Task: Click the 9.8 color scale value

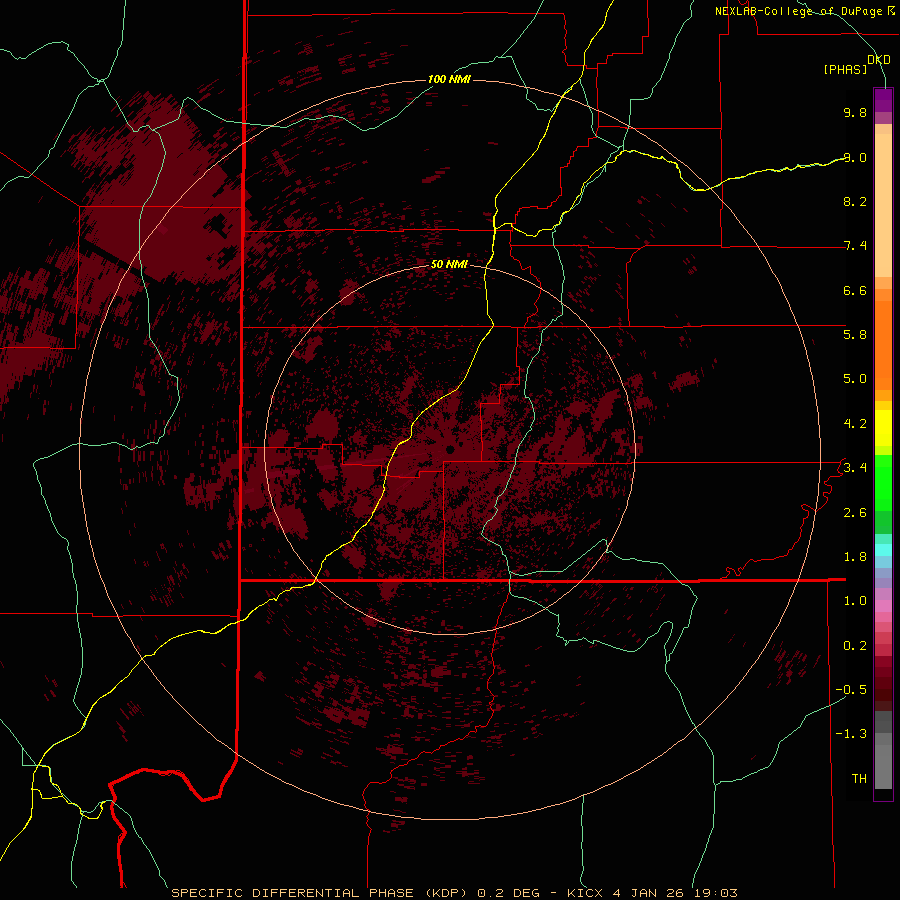Action: tap(855, 112)
